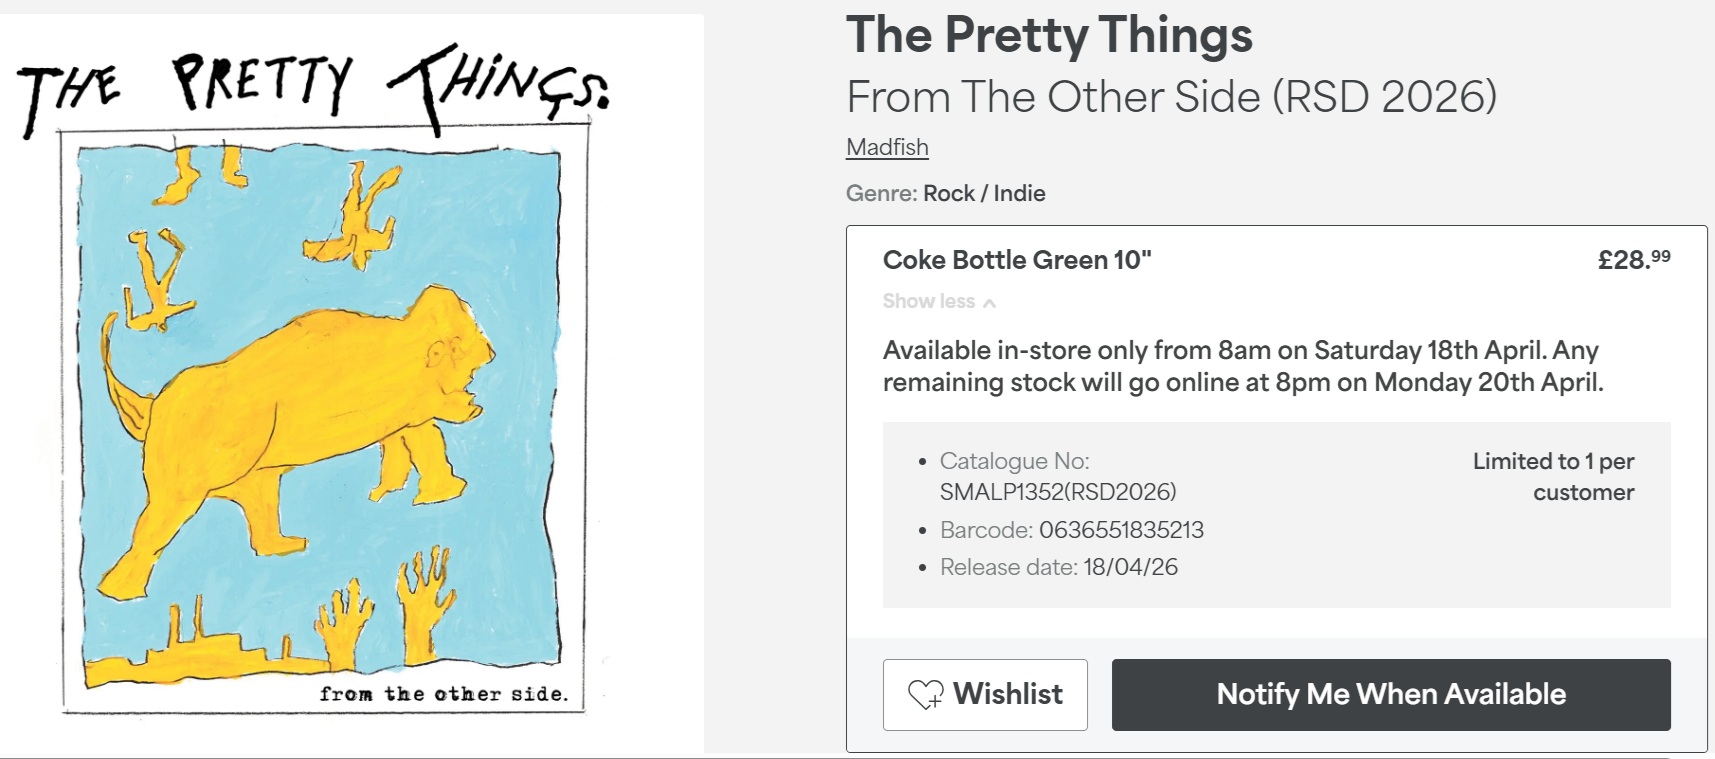
Task: Click the typed 'from the other side' cover caption
Action: [x=443, y=694]
